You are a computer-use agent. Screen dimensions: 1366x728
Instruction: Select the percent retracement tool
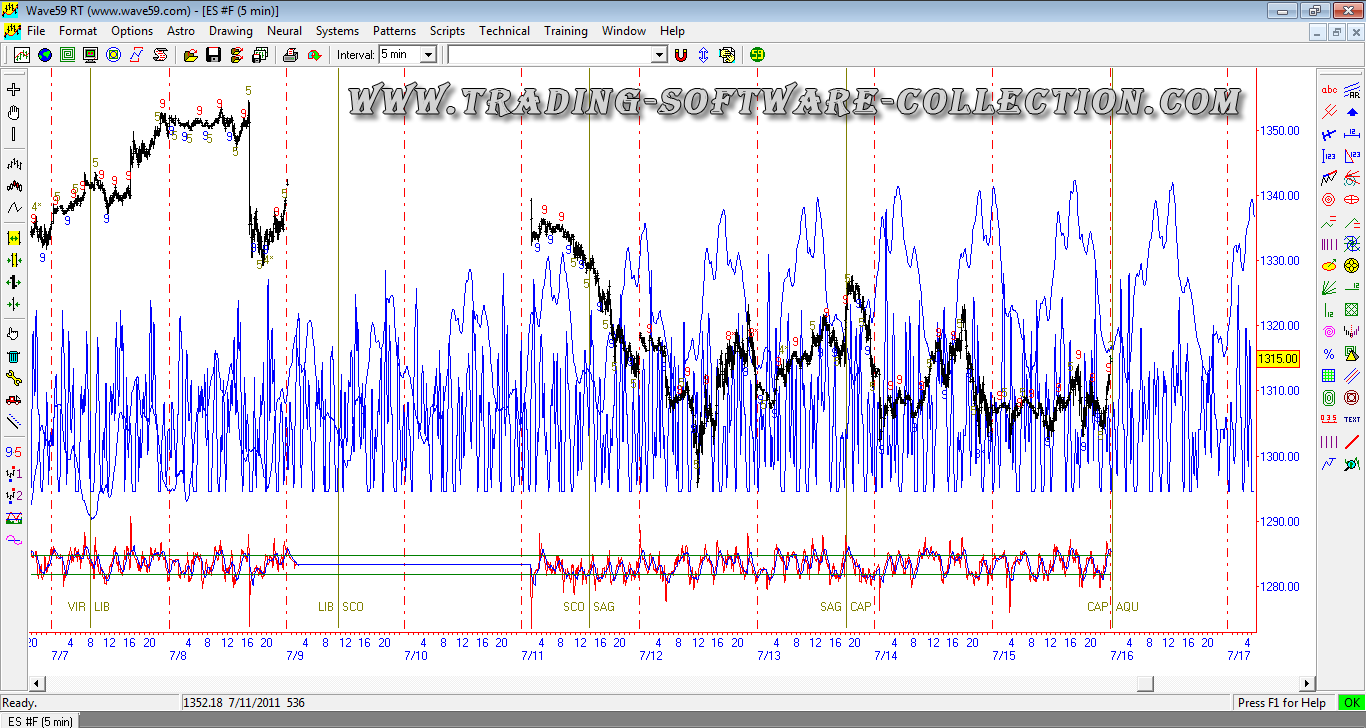[1329, 354]
